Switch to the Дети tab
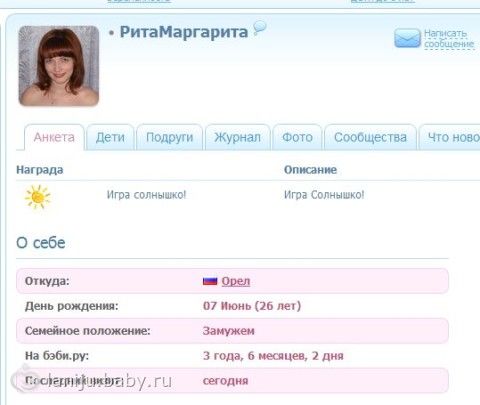The image size is (480, 405). pyautogui.click(x=110, y=137)
